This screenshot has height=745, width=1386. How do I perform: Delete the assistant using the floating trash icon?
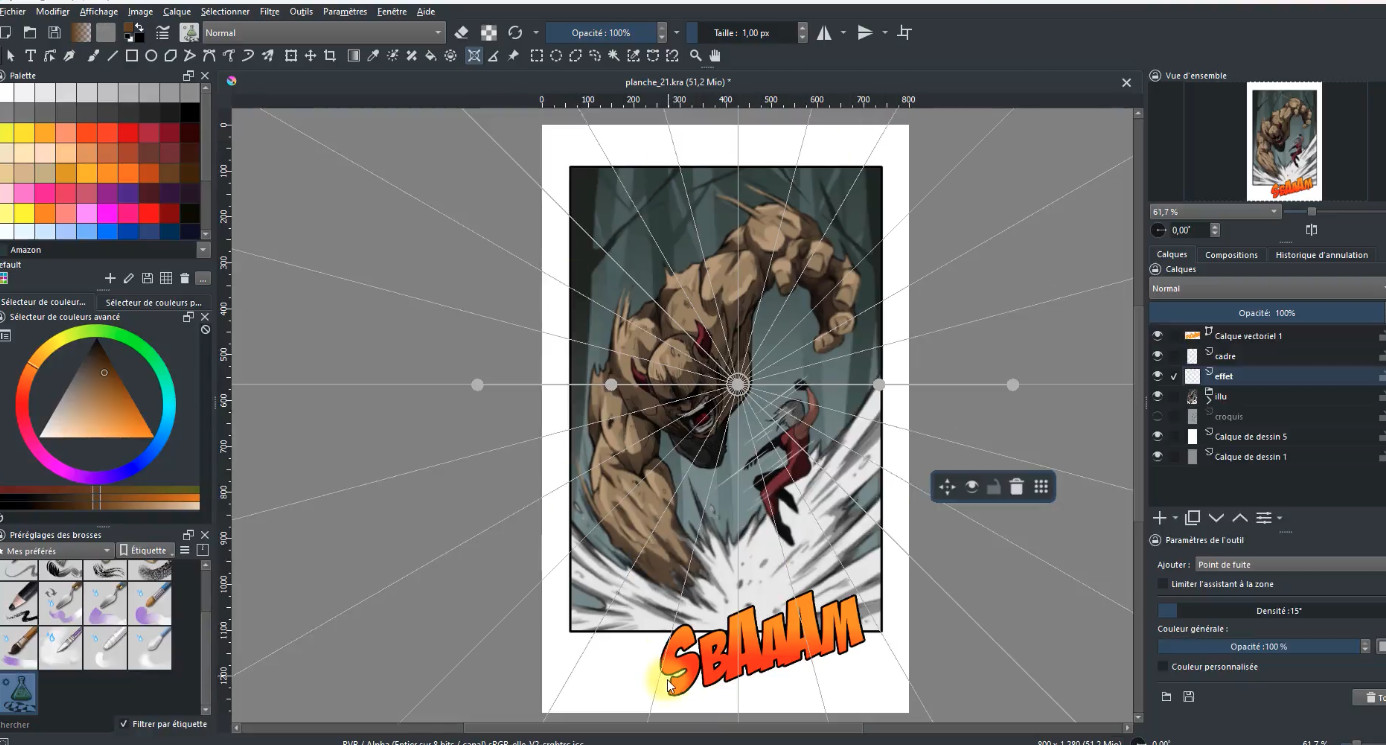point(1017,487)
